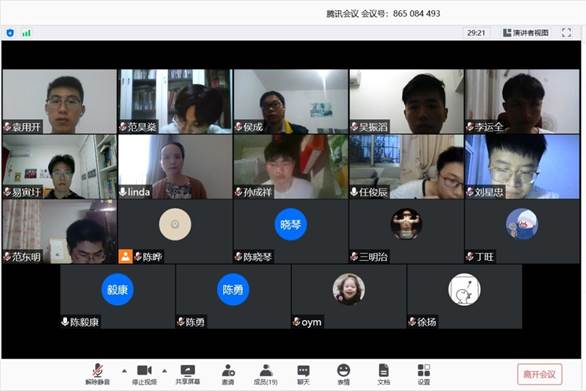The height and width of the screenshot is (391, 586).
Task: Open the emoji reactions (表情) icon
Action: click(x=343, y=374)
